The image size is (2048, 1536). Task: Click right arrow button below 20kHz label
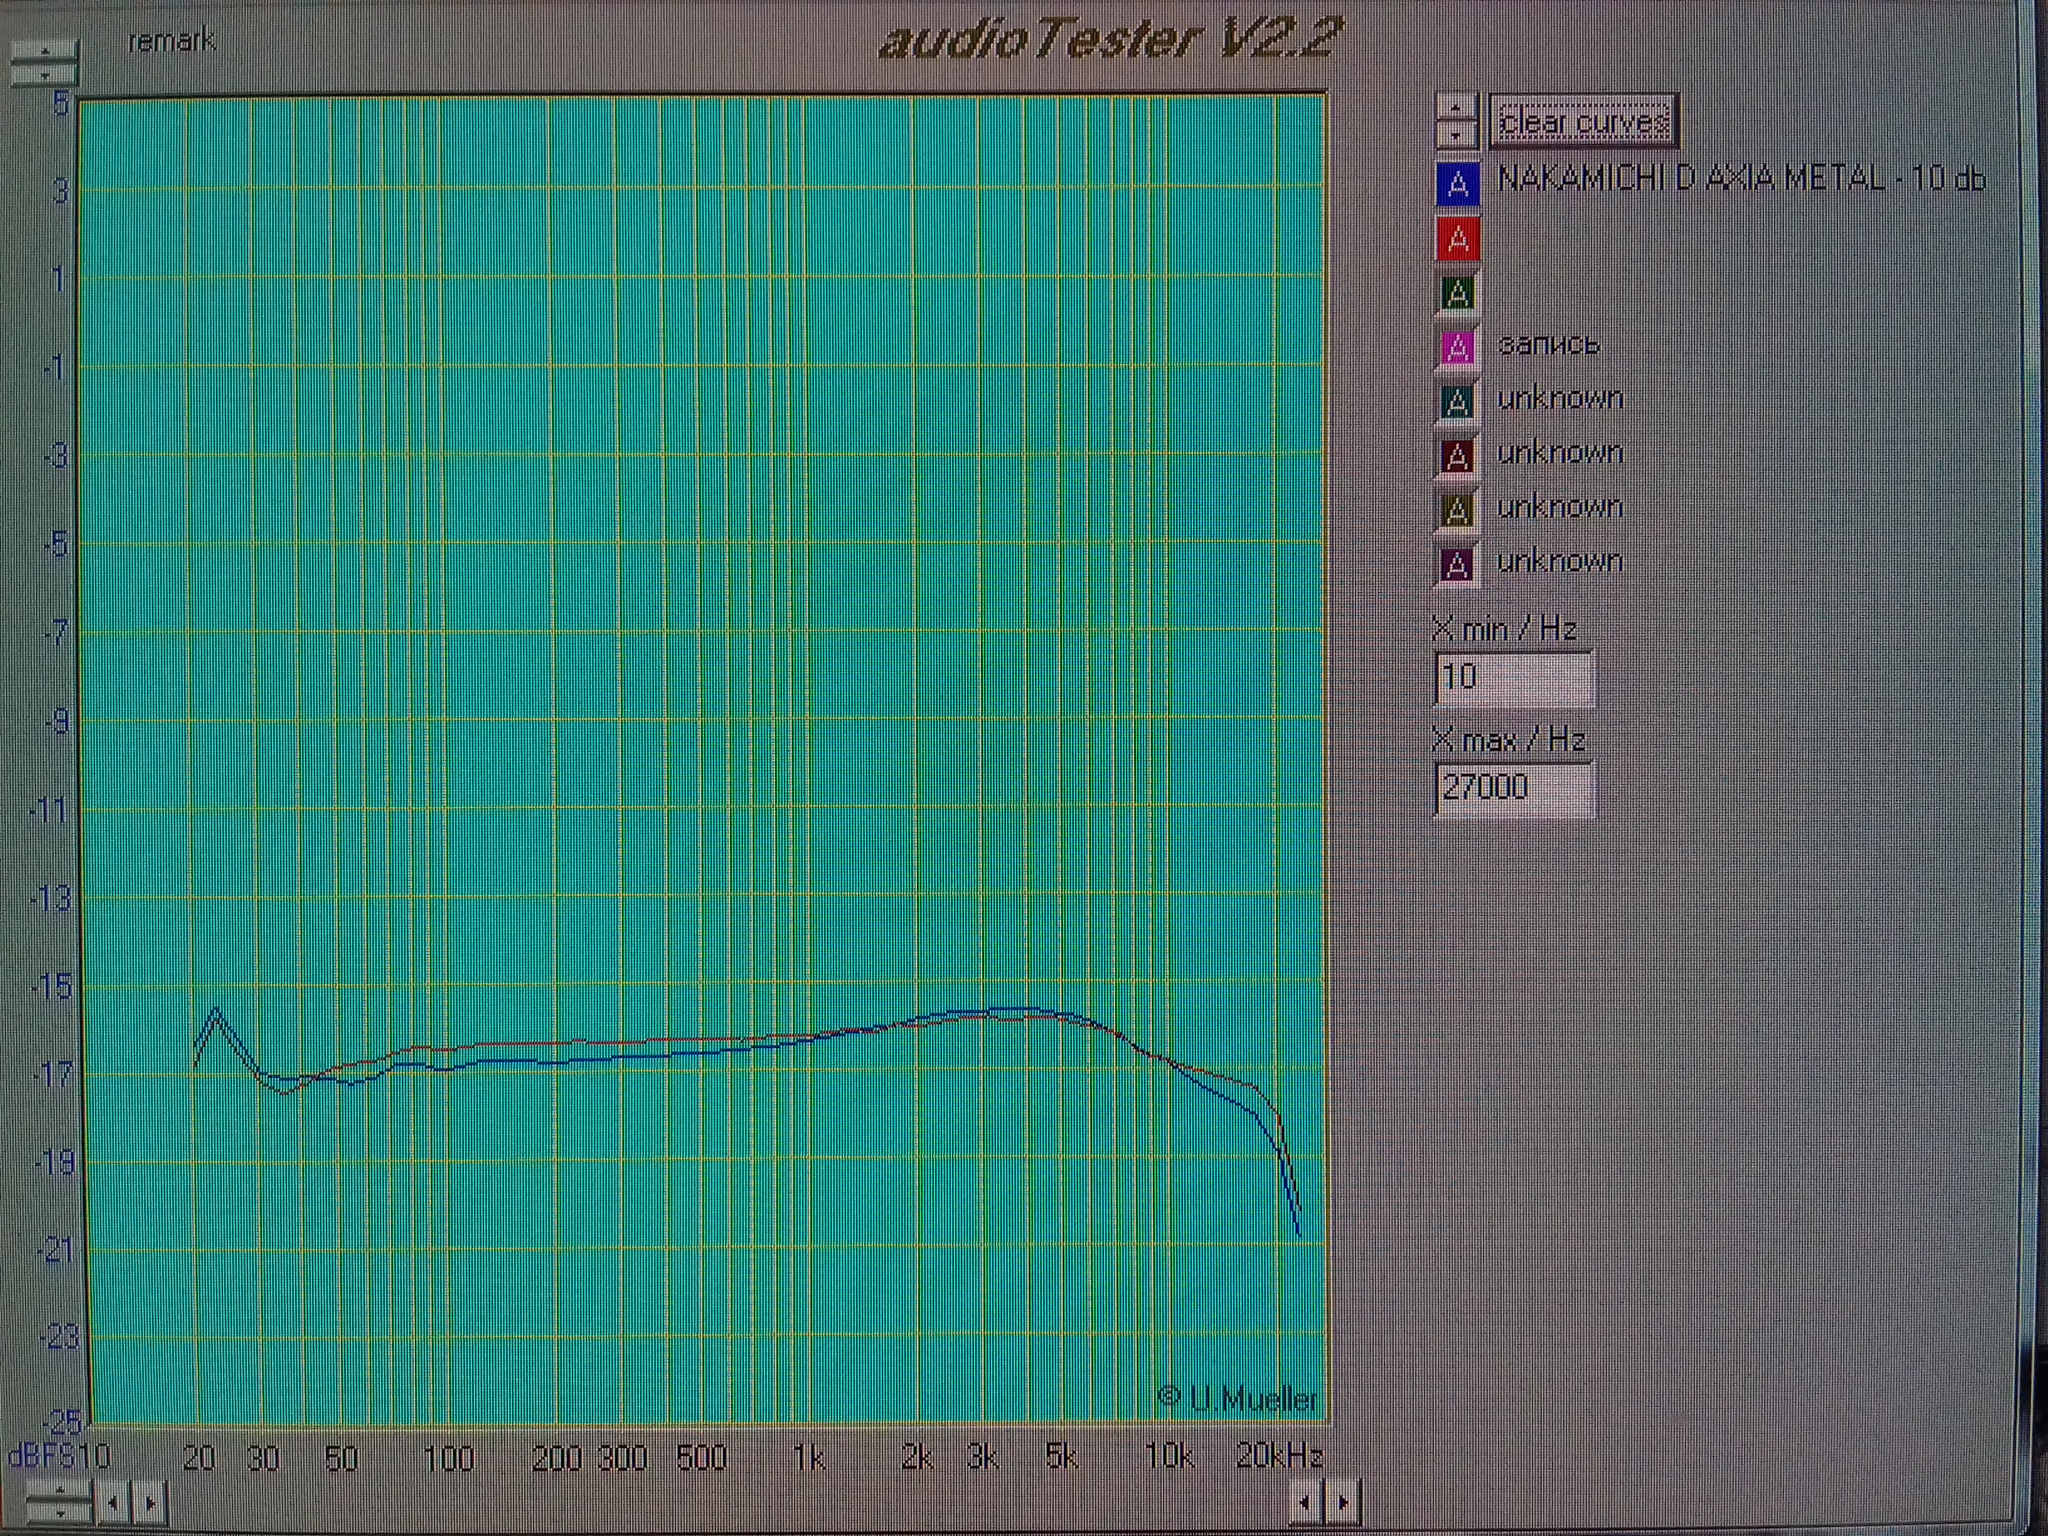pos(1342,1502)
